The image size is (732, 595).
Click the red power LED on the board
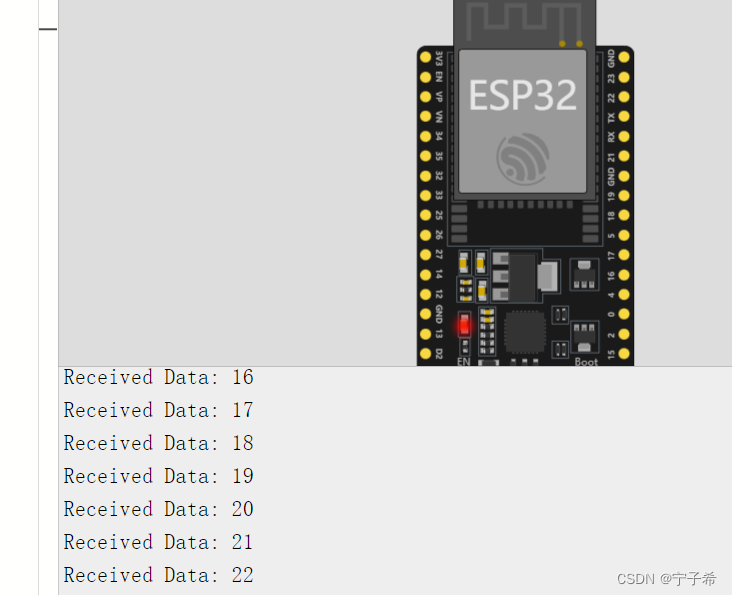[464, 325]
